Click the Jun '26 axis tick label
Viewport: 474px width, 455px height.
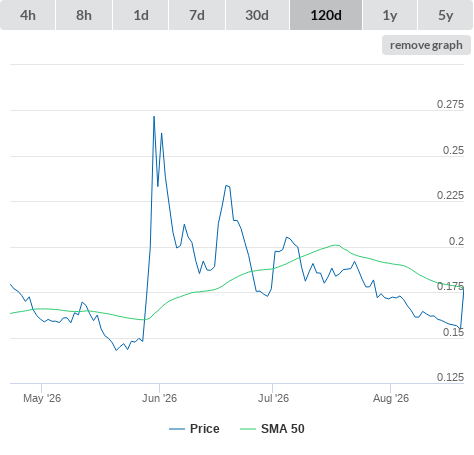(x=159, y=398)
